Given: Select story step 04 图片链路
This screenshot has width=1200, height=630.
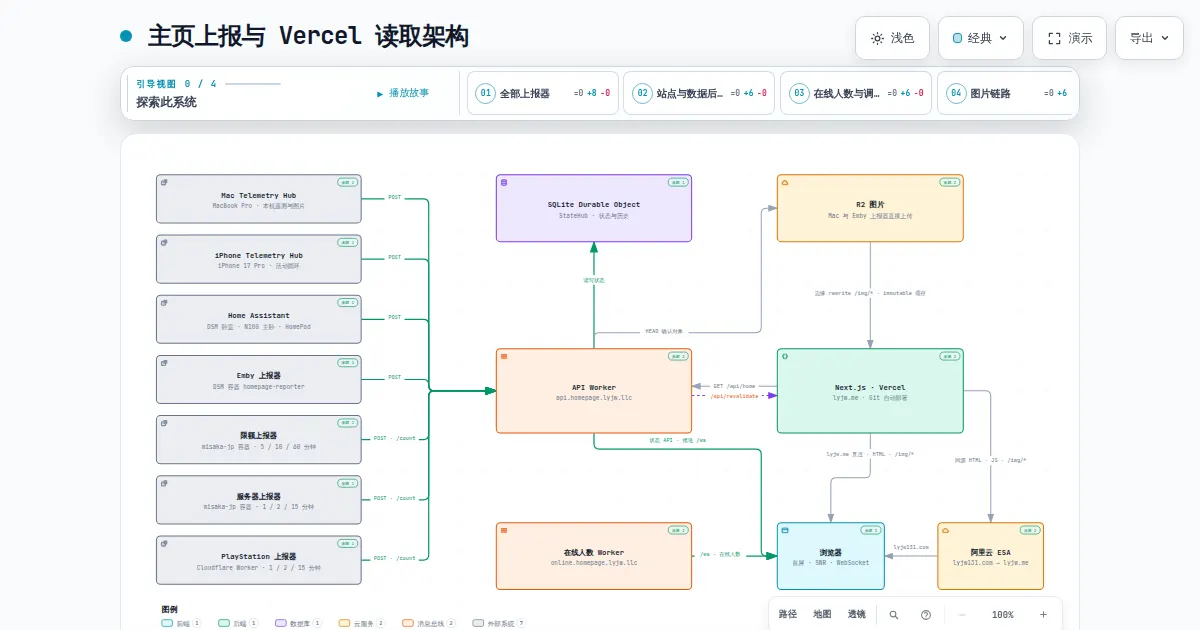Looking at the screenshot, I should tap(1007, 93).
